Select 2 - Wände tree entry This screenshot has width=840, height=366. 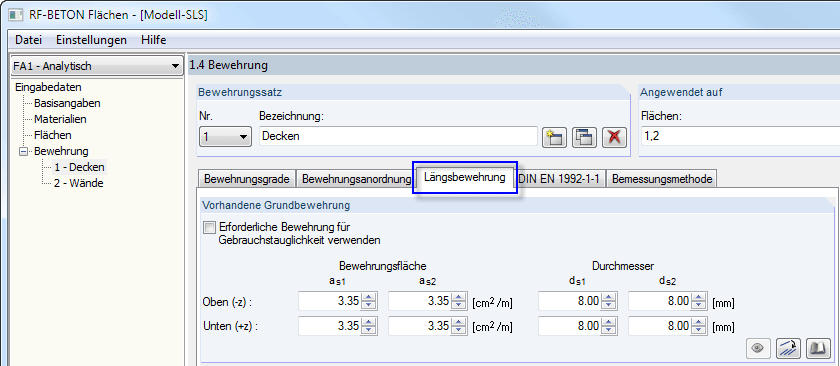coord(78,183)
